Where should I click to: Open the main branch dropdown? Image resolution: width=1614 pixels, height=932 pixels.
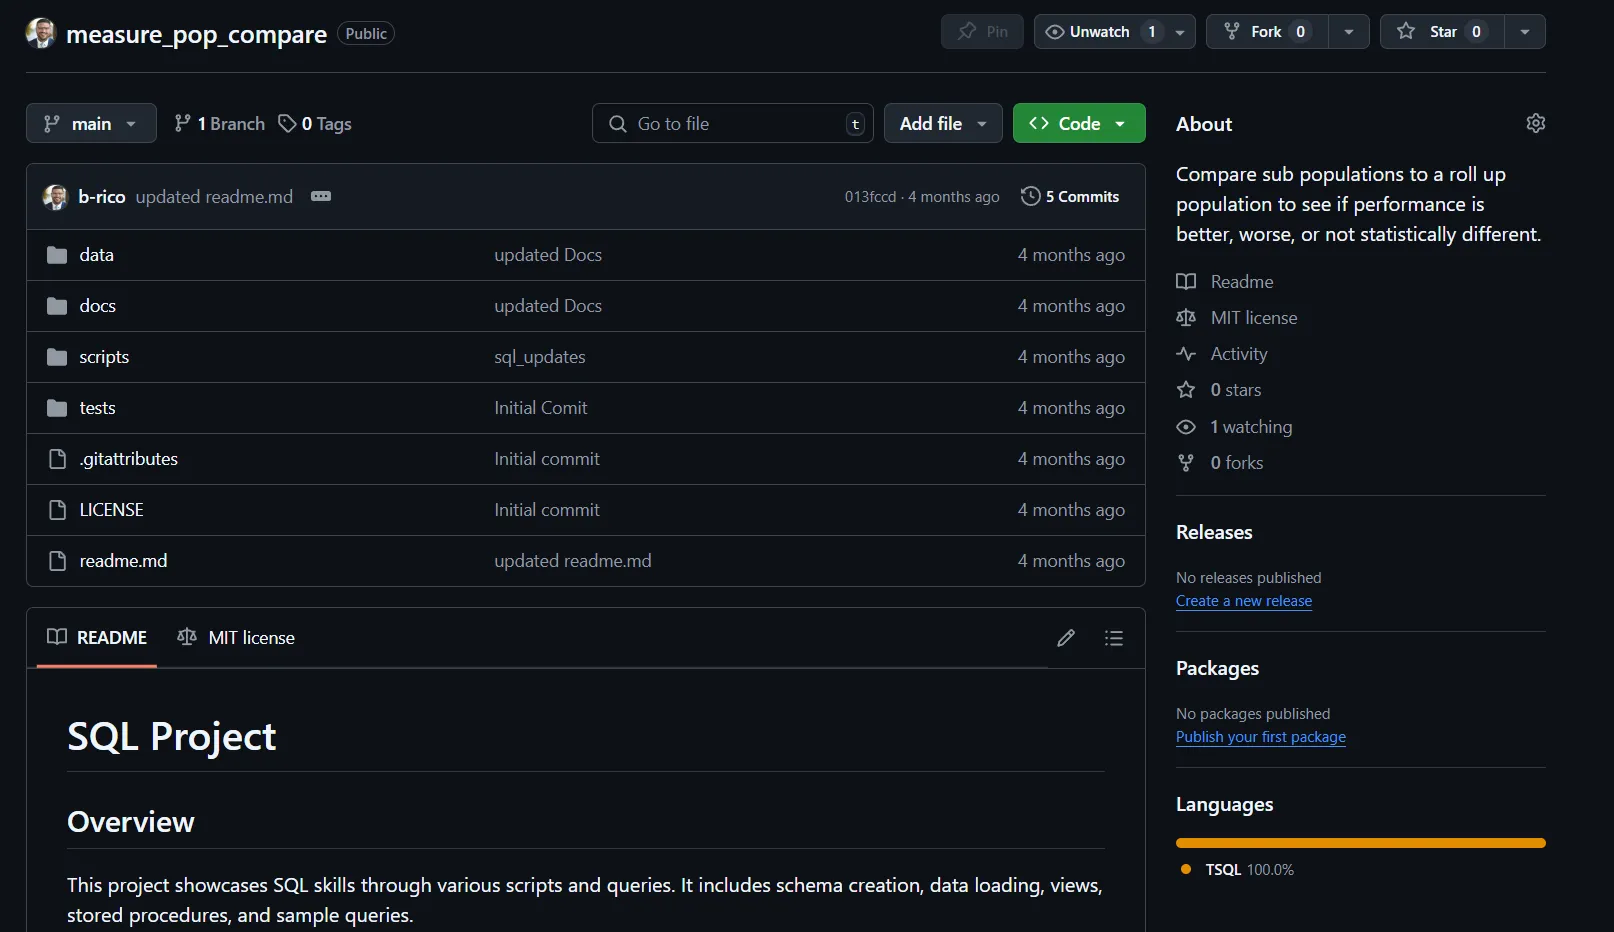91,124
